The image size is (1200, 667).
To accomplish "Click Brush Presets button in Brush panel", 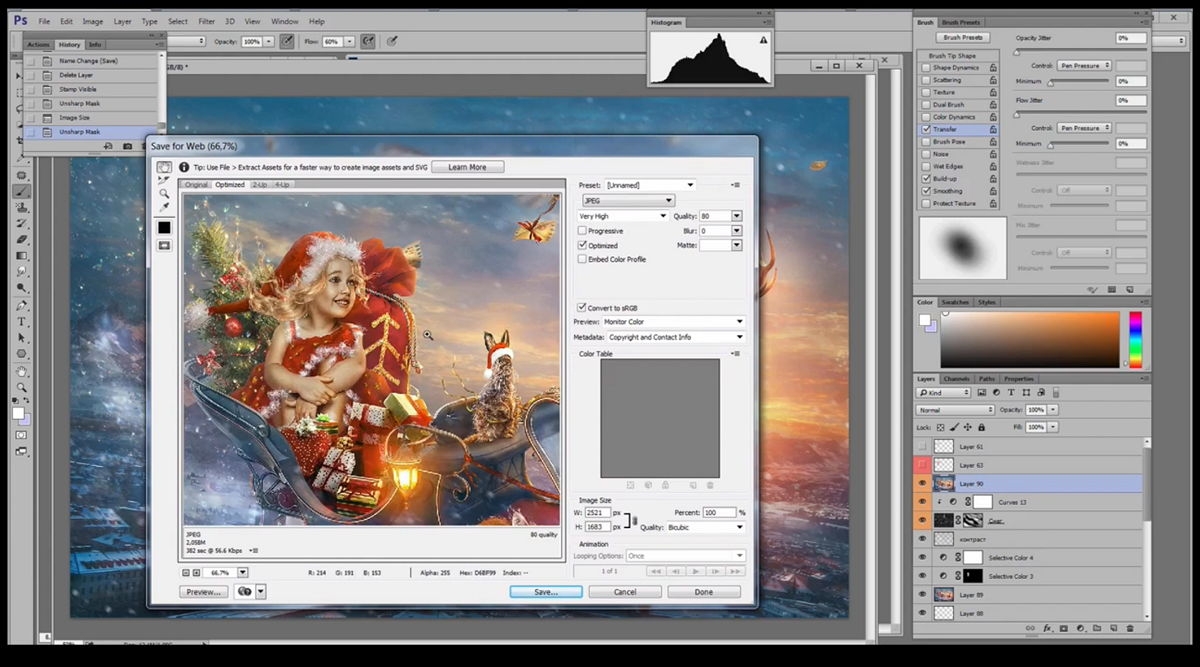I will (x=965, y=38).
